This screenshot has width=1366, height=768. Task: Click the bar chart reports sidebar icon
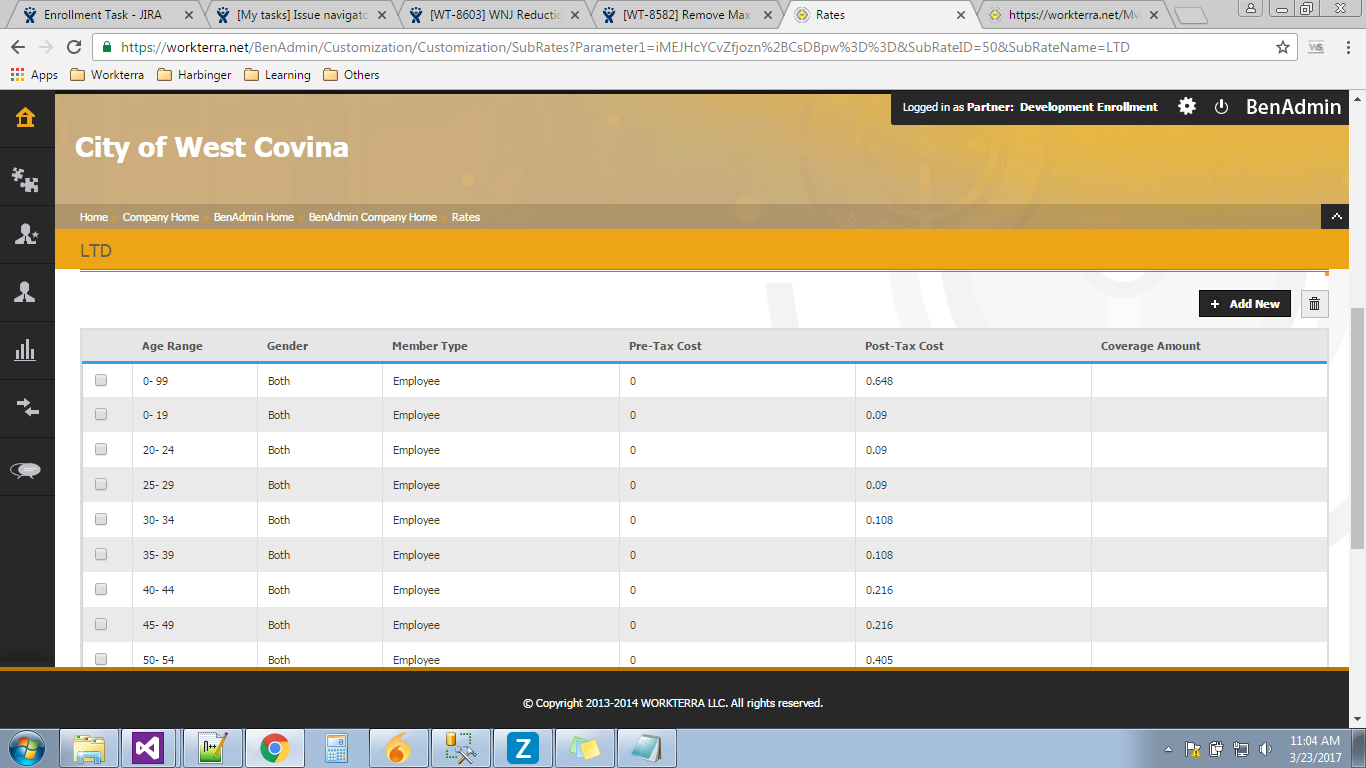click(x=26, y=350)
